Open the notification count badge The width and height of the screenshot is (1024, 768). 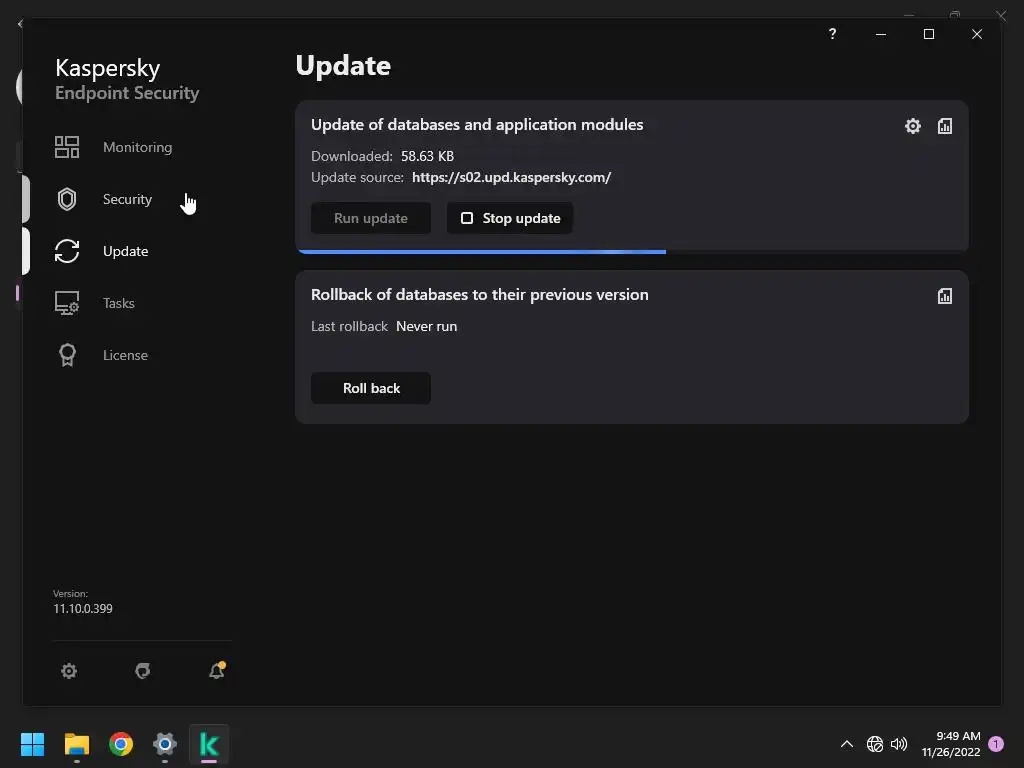996,744
